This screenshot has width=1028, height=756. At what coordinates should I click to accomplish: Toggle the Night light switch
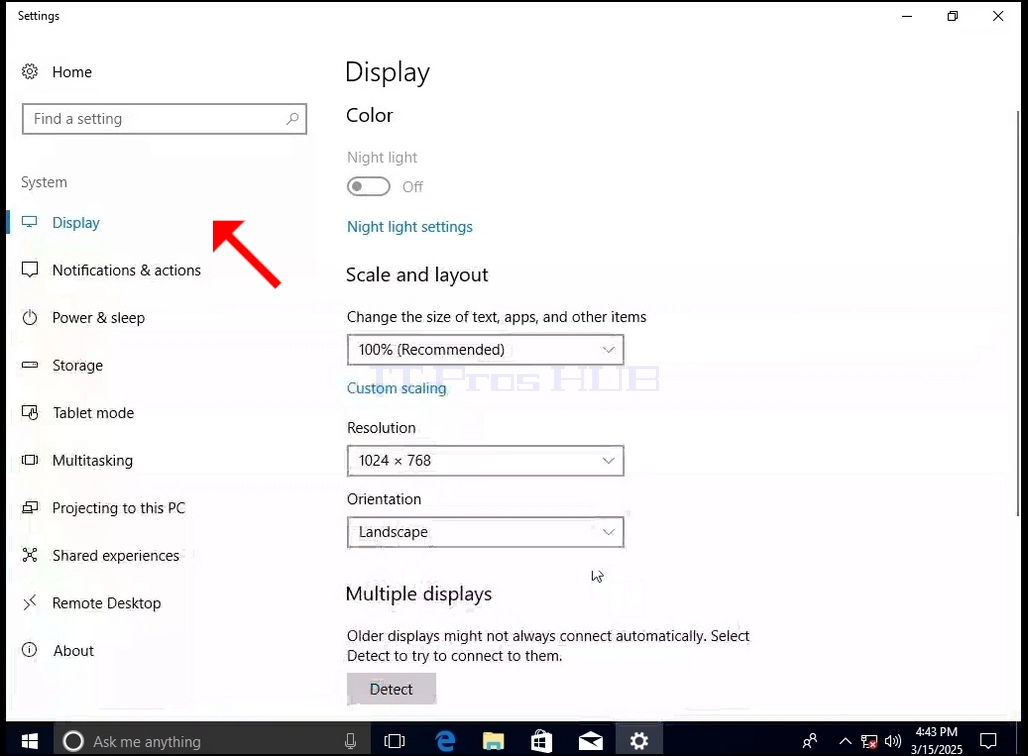(x=368, y=186)
